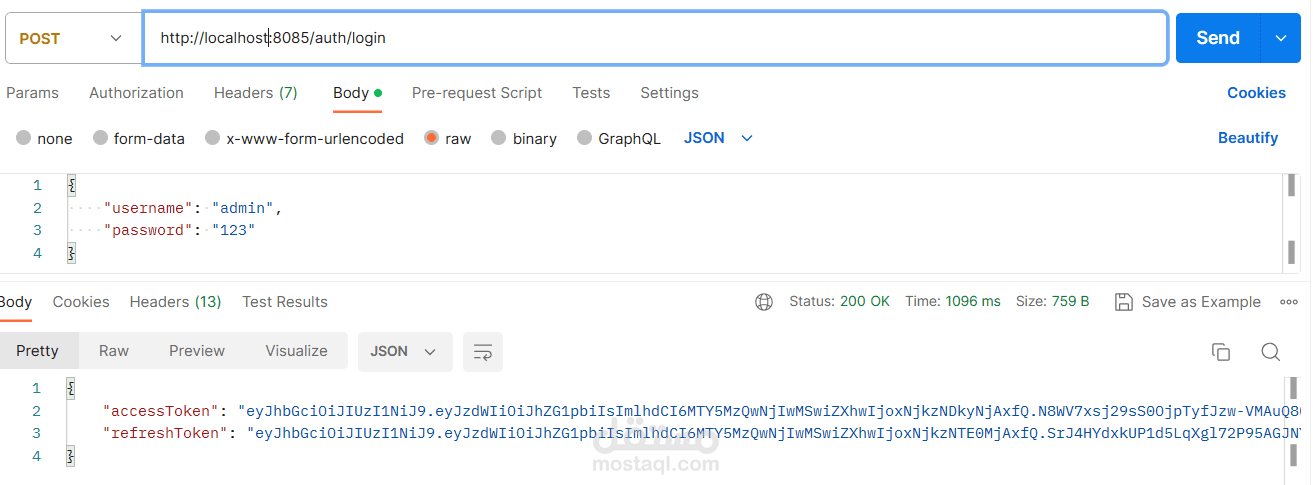Switch to the Test Results tab
The width and height of the screenshot is (1313, 485).
(285, 302)
